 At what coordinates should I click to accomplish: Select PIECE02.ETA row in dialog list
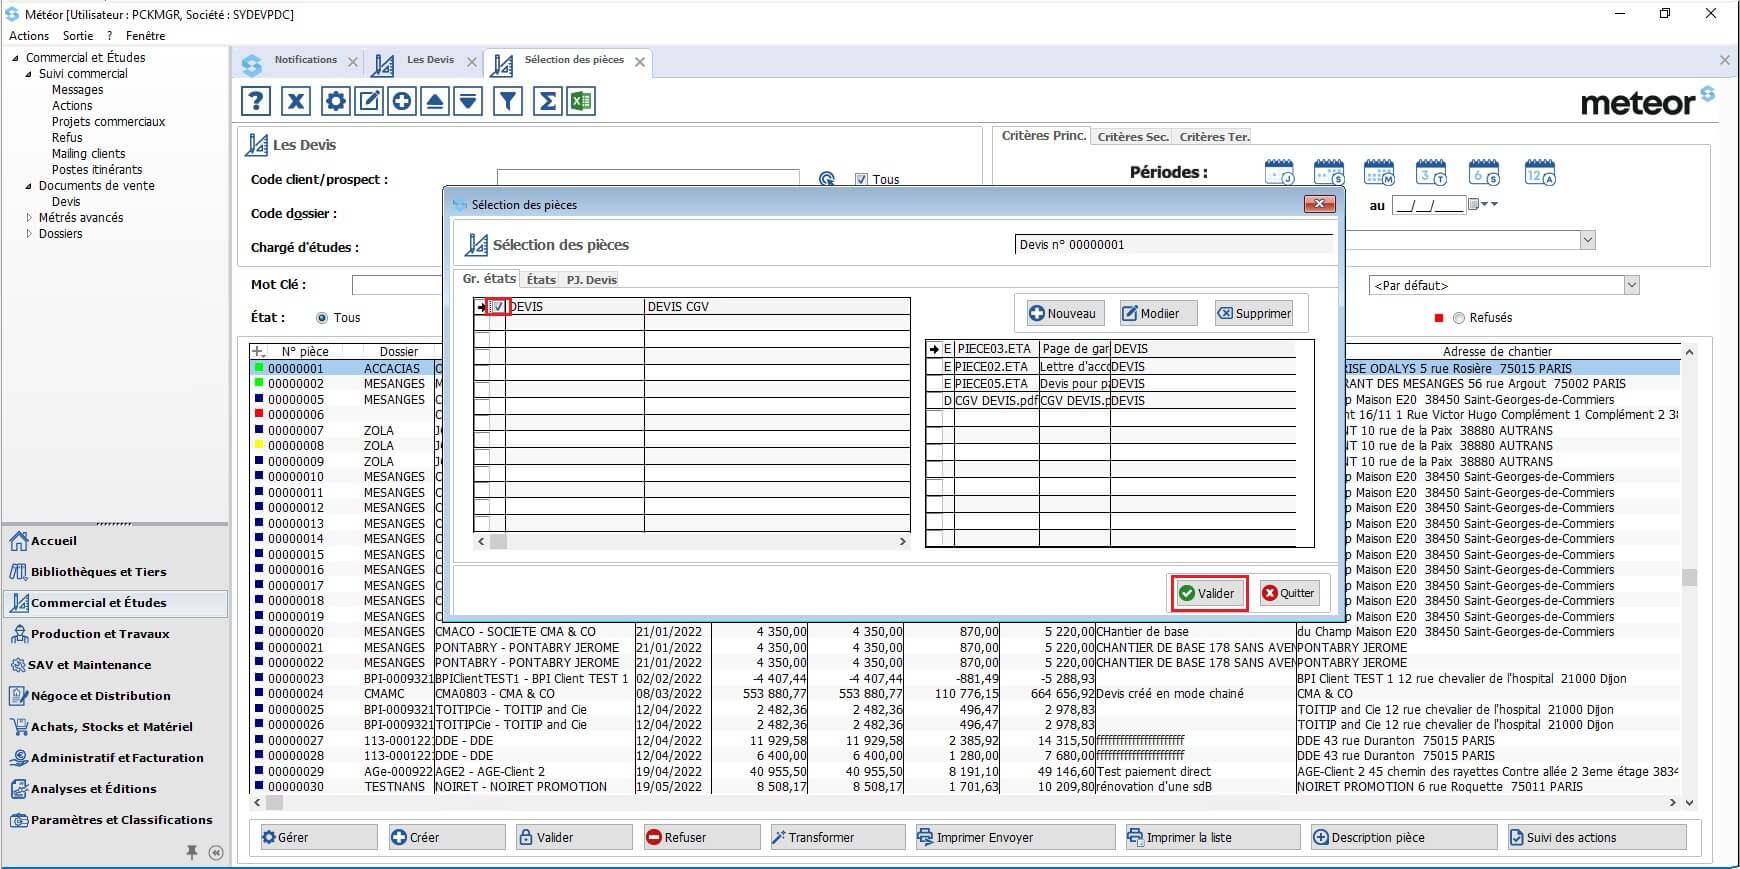pyautogui.click(x=1110, y=367)
